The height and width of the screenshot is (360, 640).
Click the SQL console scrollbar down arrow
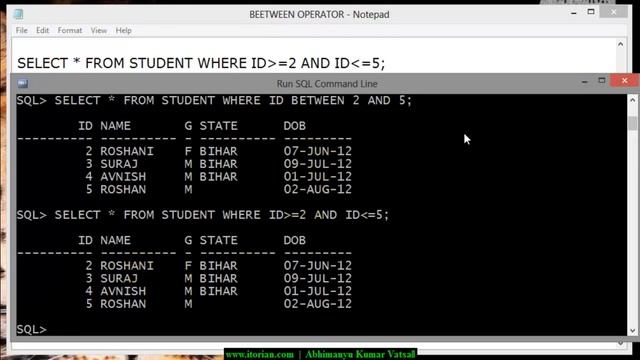(x=633, y=331)
